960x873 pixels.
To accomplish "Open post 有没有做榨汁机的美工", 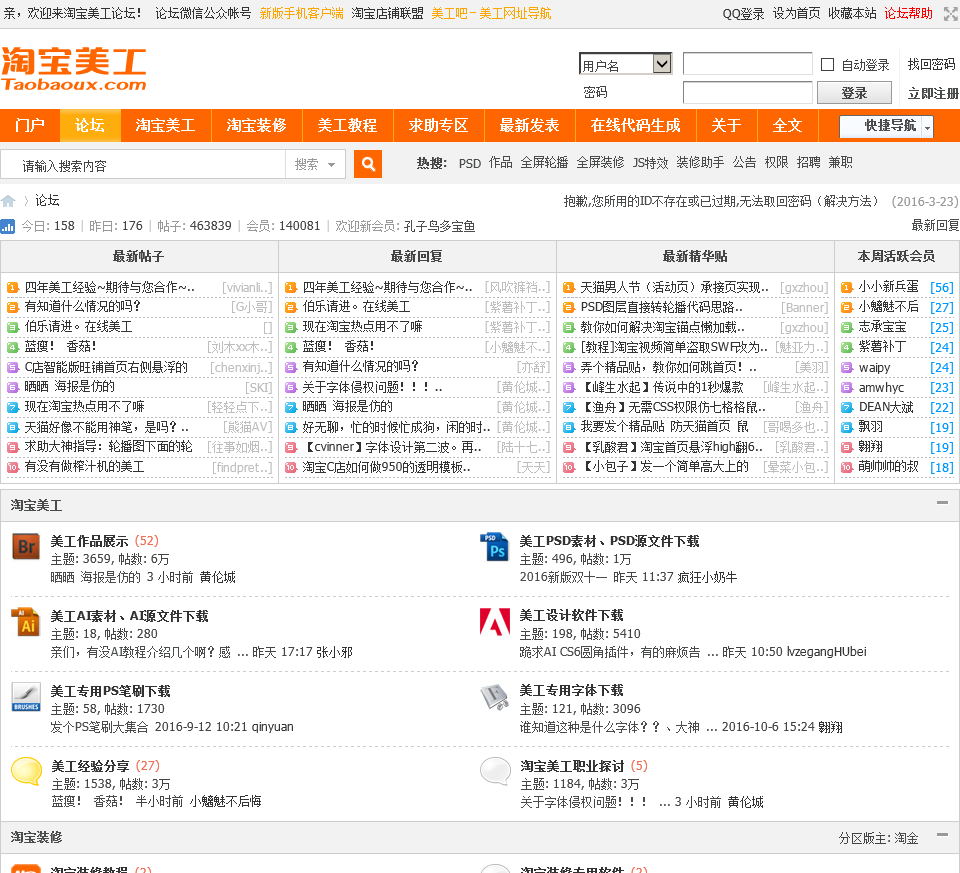I will click(x=84, y=466).
